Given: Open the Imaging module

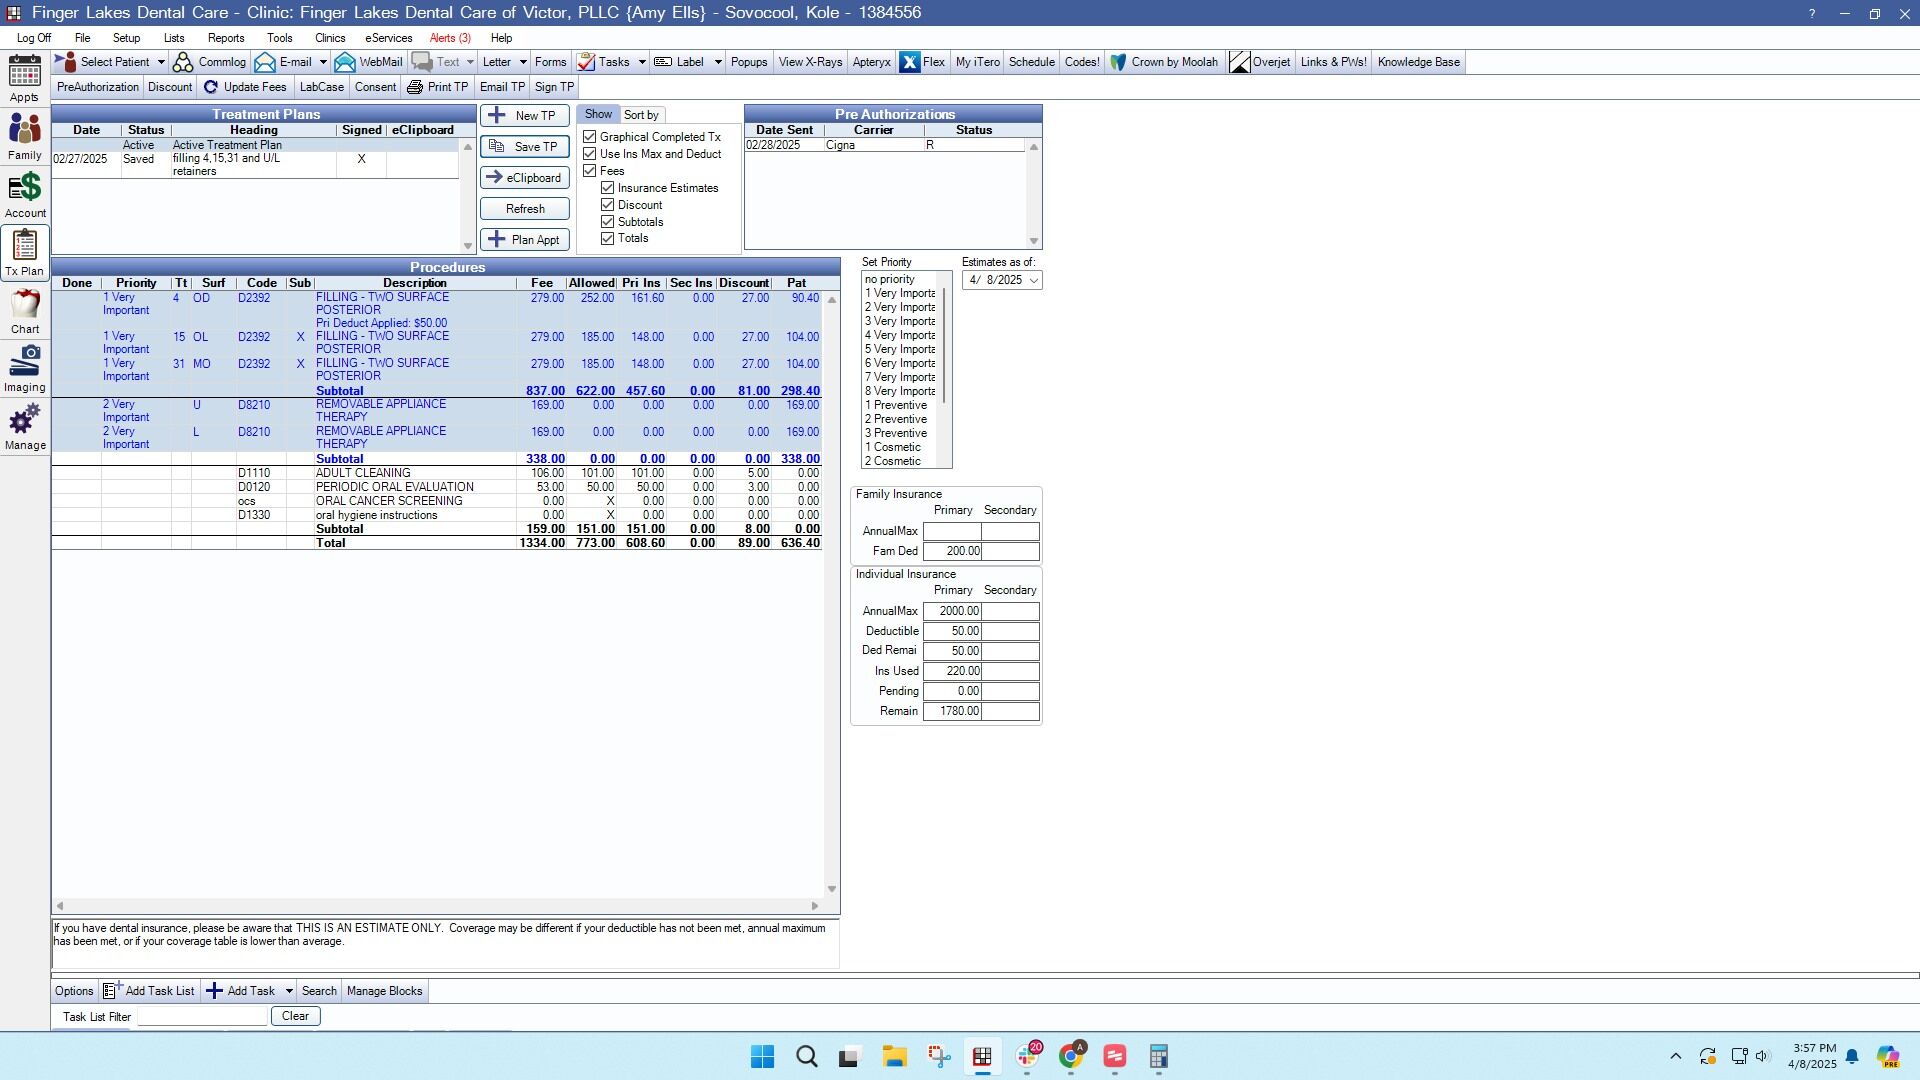Looking at the screenshot, I should (24, 362).
